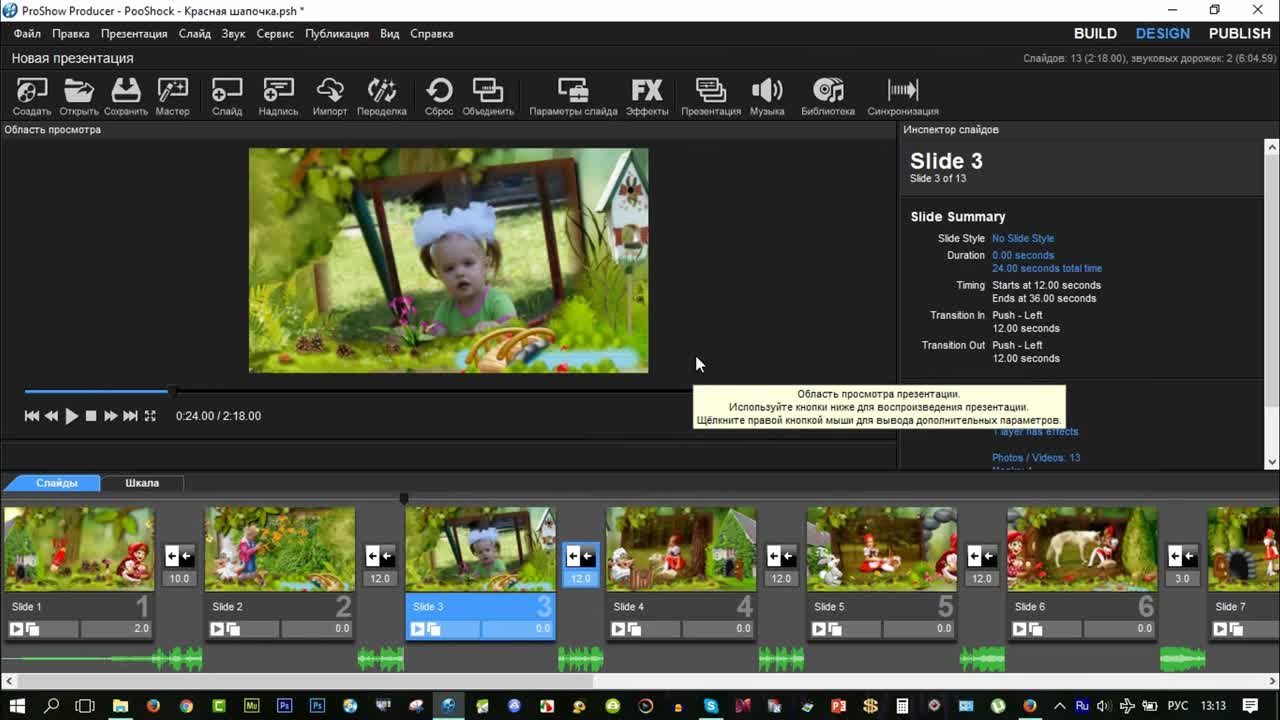The image size is (1280, 720).
Task: Open Task View in taskbar
Action: pyautogui.click(x=85, y=706)
